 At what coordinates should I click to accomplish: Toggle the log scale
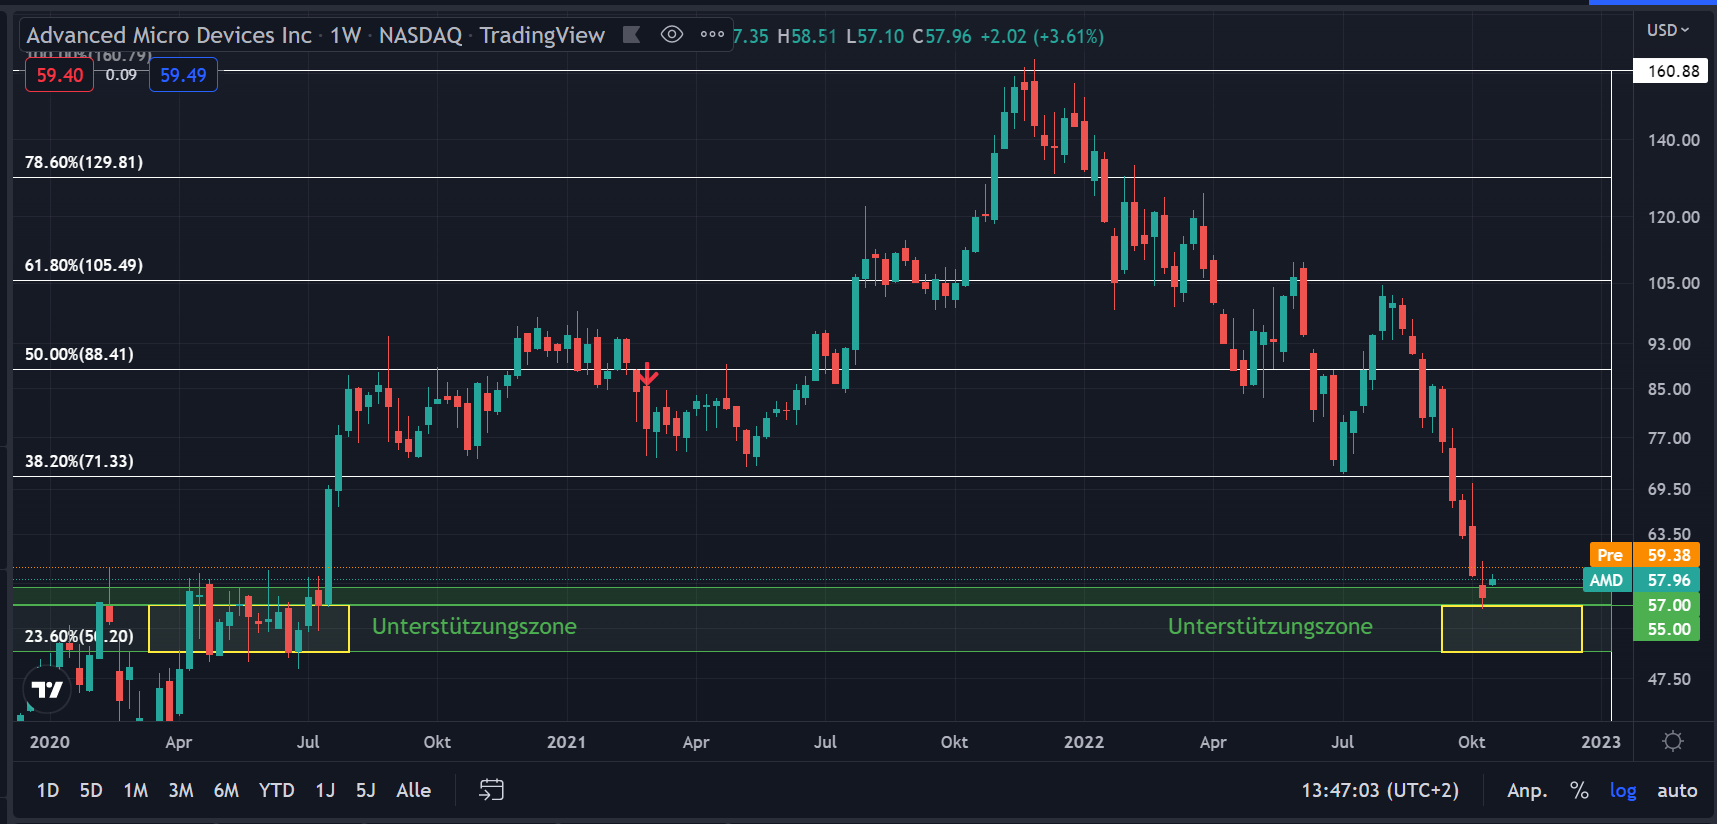pyautogui.click(x=1623, y=791)
